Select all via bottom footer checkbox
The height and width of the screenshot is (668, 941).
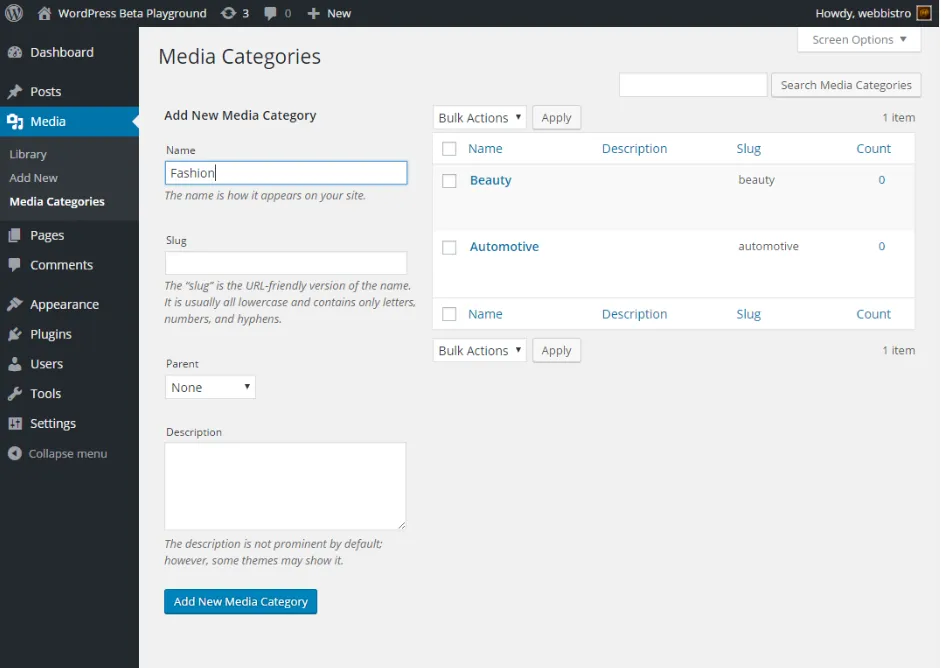click(x=449, y=314)
